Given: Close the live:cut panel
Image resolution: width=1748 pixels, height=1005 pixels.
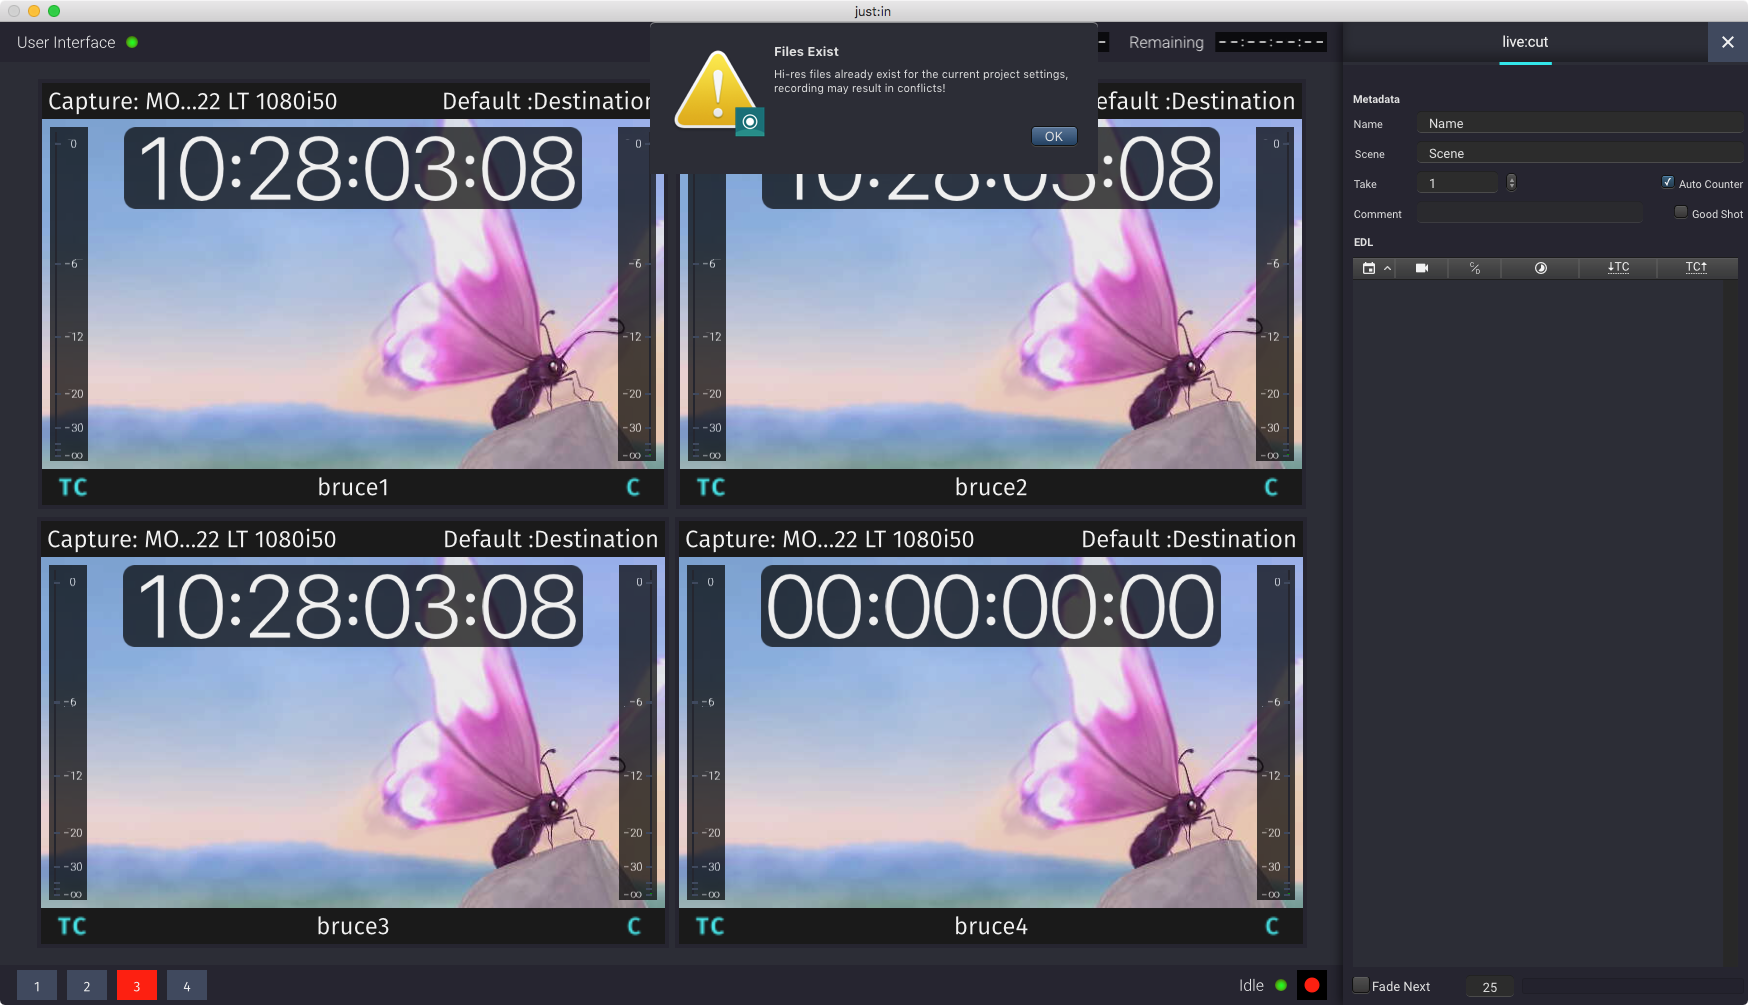Looking at the screenshot, I should [x=1727, y=42].
